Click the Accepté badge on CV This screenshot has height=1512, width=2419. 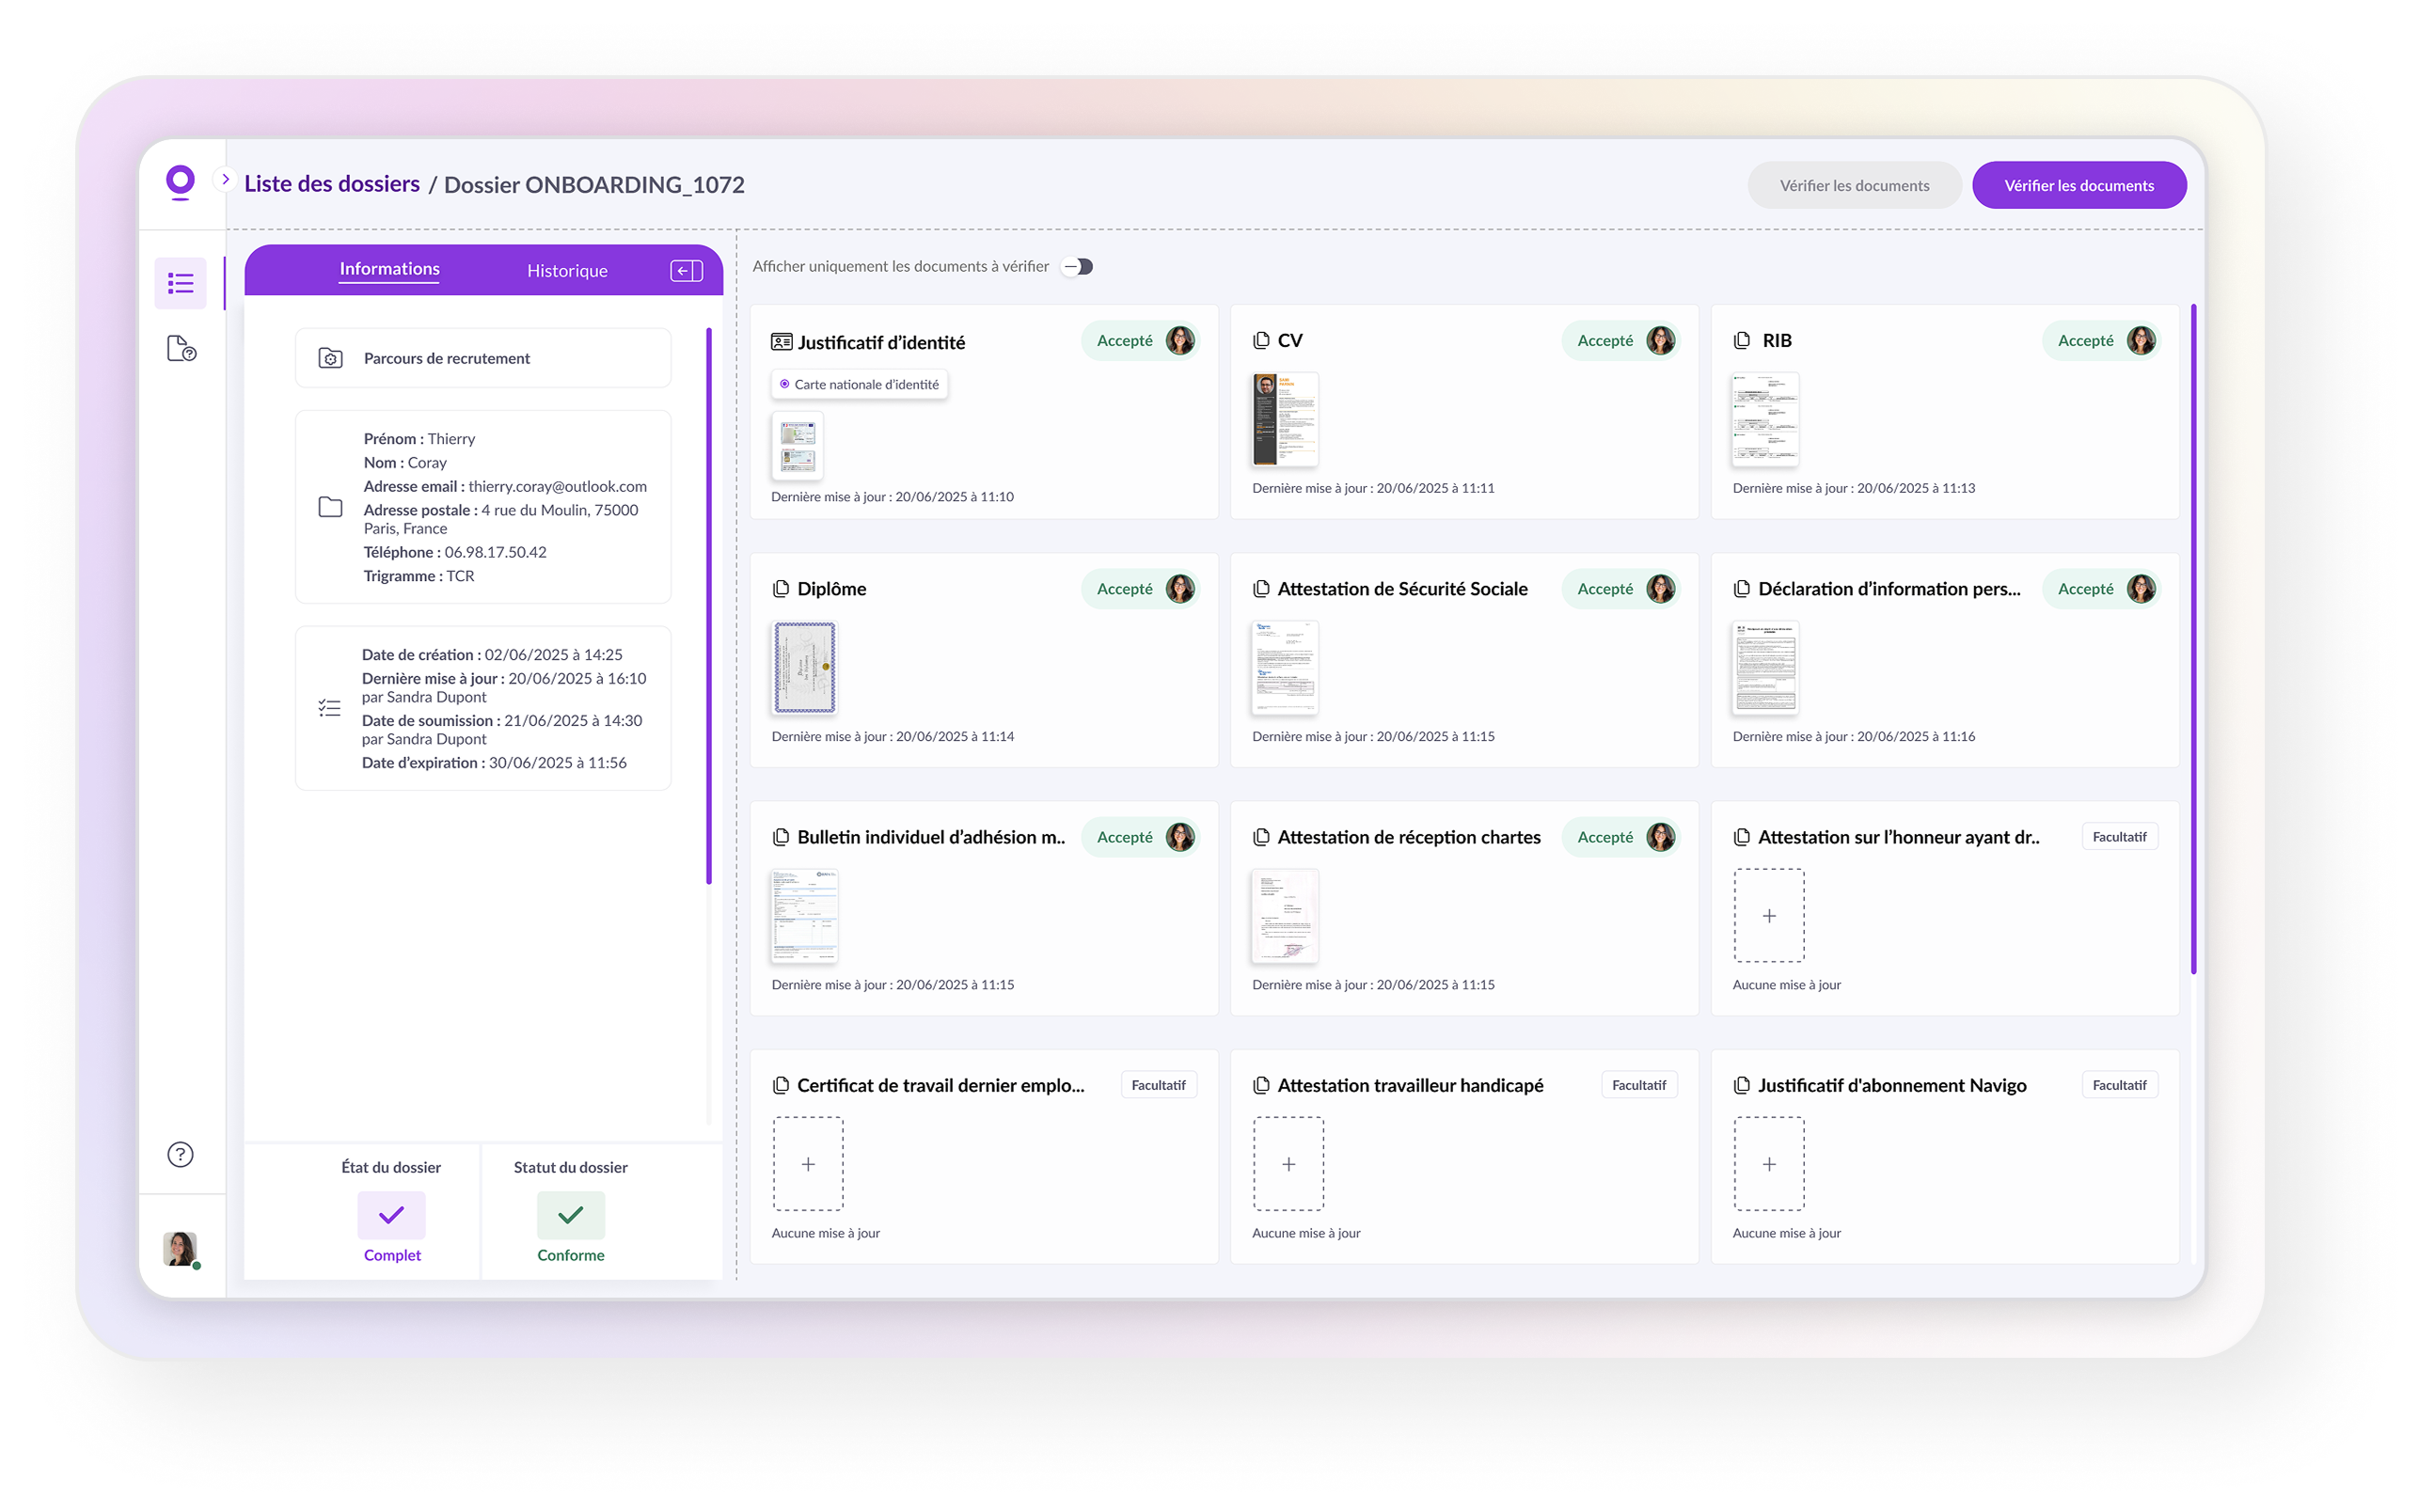click(1620, 340)
